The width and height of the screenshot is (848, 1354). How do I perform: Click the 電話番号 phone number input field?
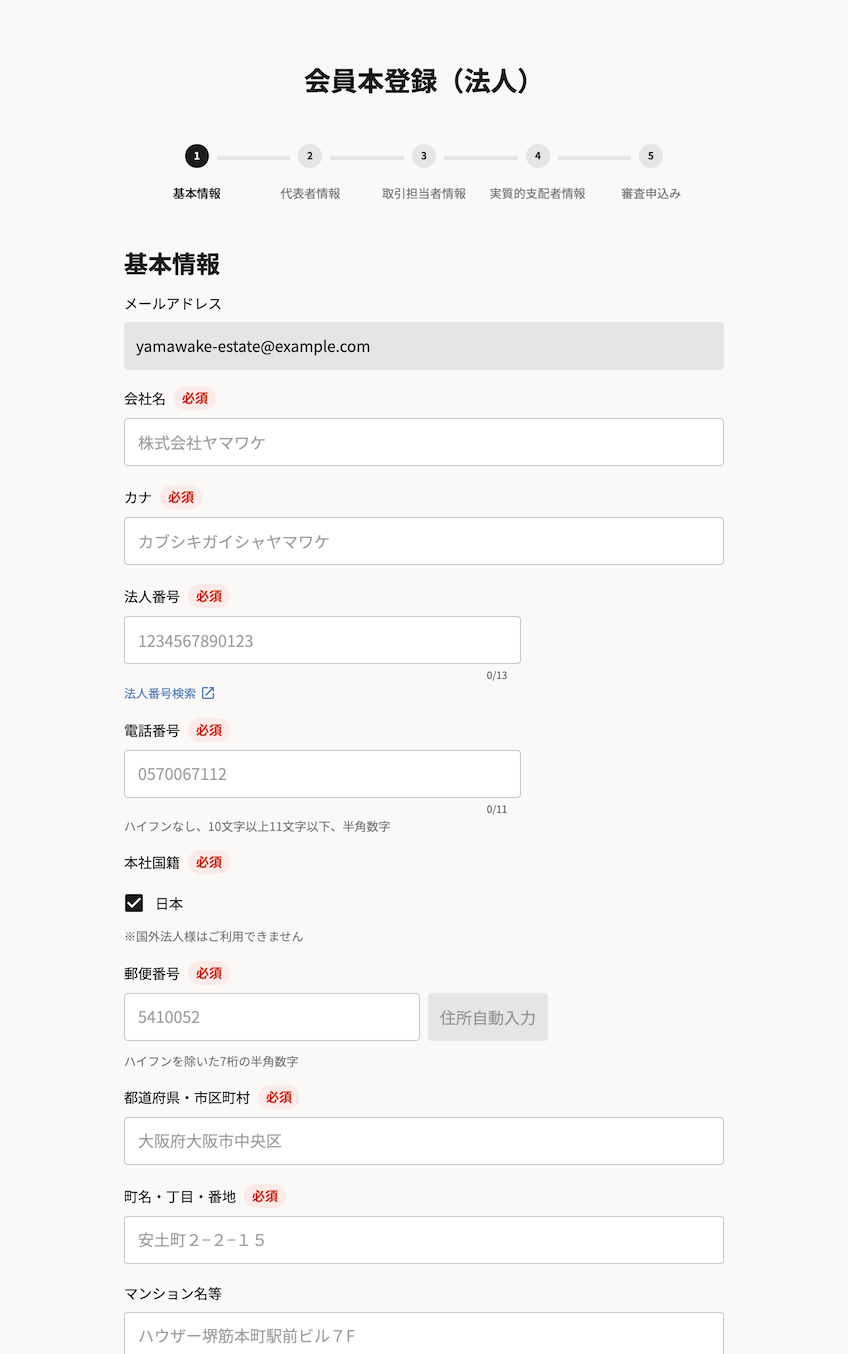322,773
